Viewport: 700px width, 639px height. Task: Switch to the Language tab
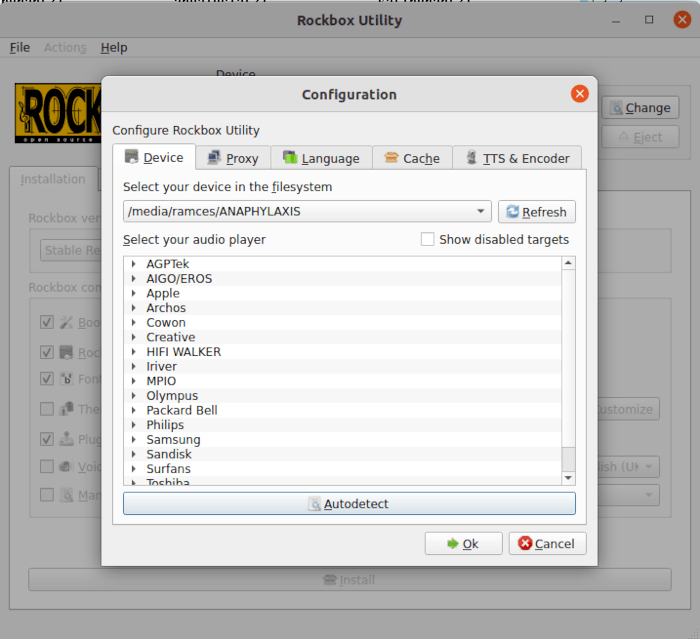click(x=321, y=159)
